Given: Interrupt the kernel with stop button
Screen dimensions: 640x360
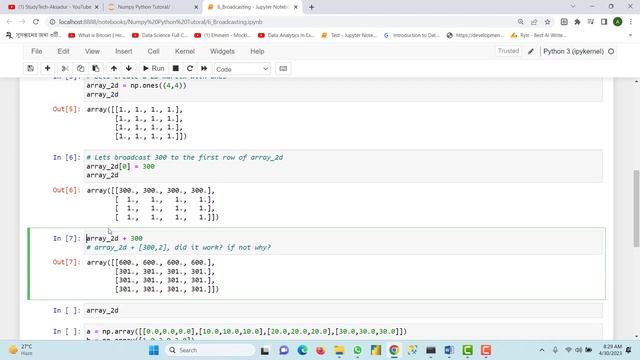Looking at the screenshot, I should 176,69.
